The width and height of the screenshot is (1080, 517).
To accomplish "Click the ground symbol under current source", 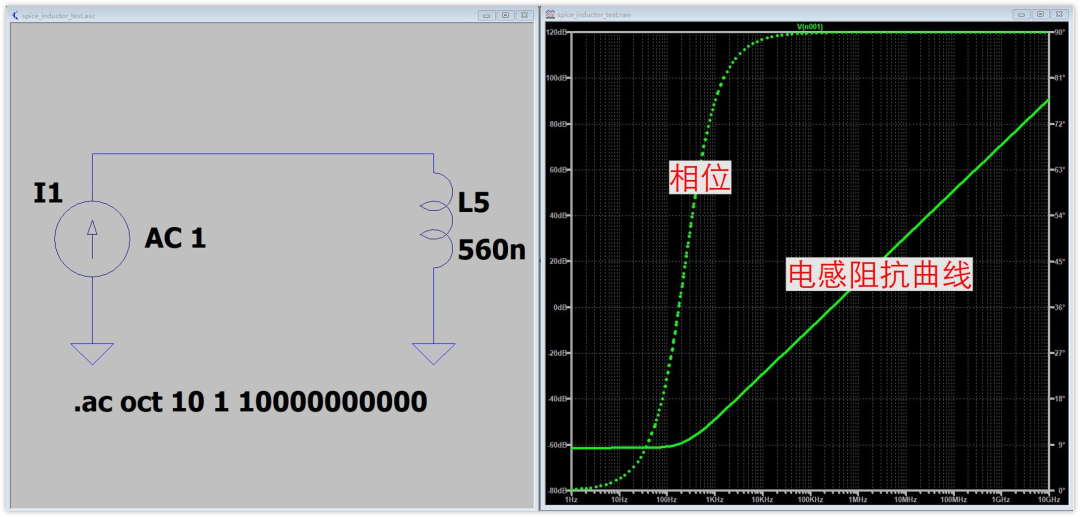I will [x=92, y=353].
